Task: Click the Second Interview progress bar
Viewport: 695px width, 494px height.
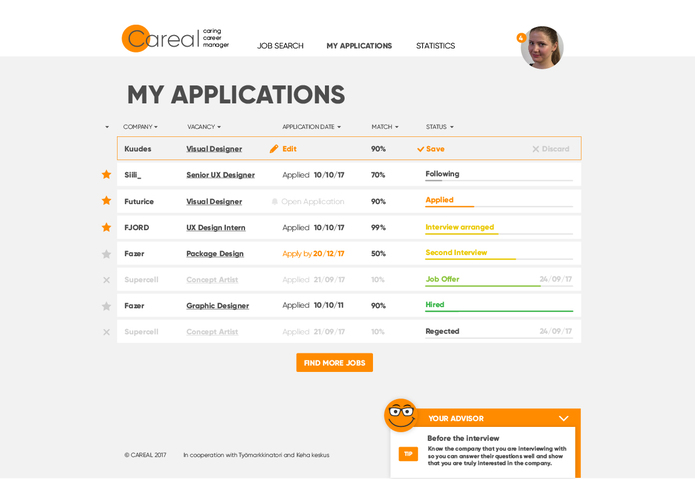Action: pos(499,259)
